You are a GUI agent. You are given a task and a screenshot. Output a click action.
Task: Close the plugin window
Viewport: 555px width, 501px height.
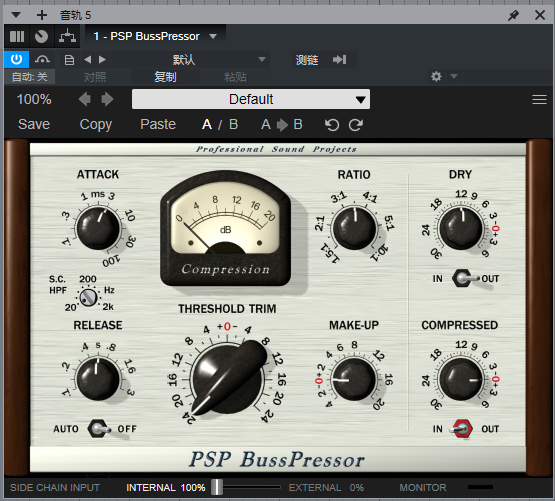540,15
